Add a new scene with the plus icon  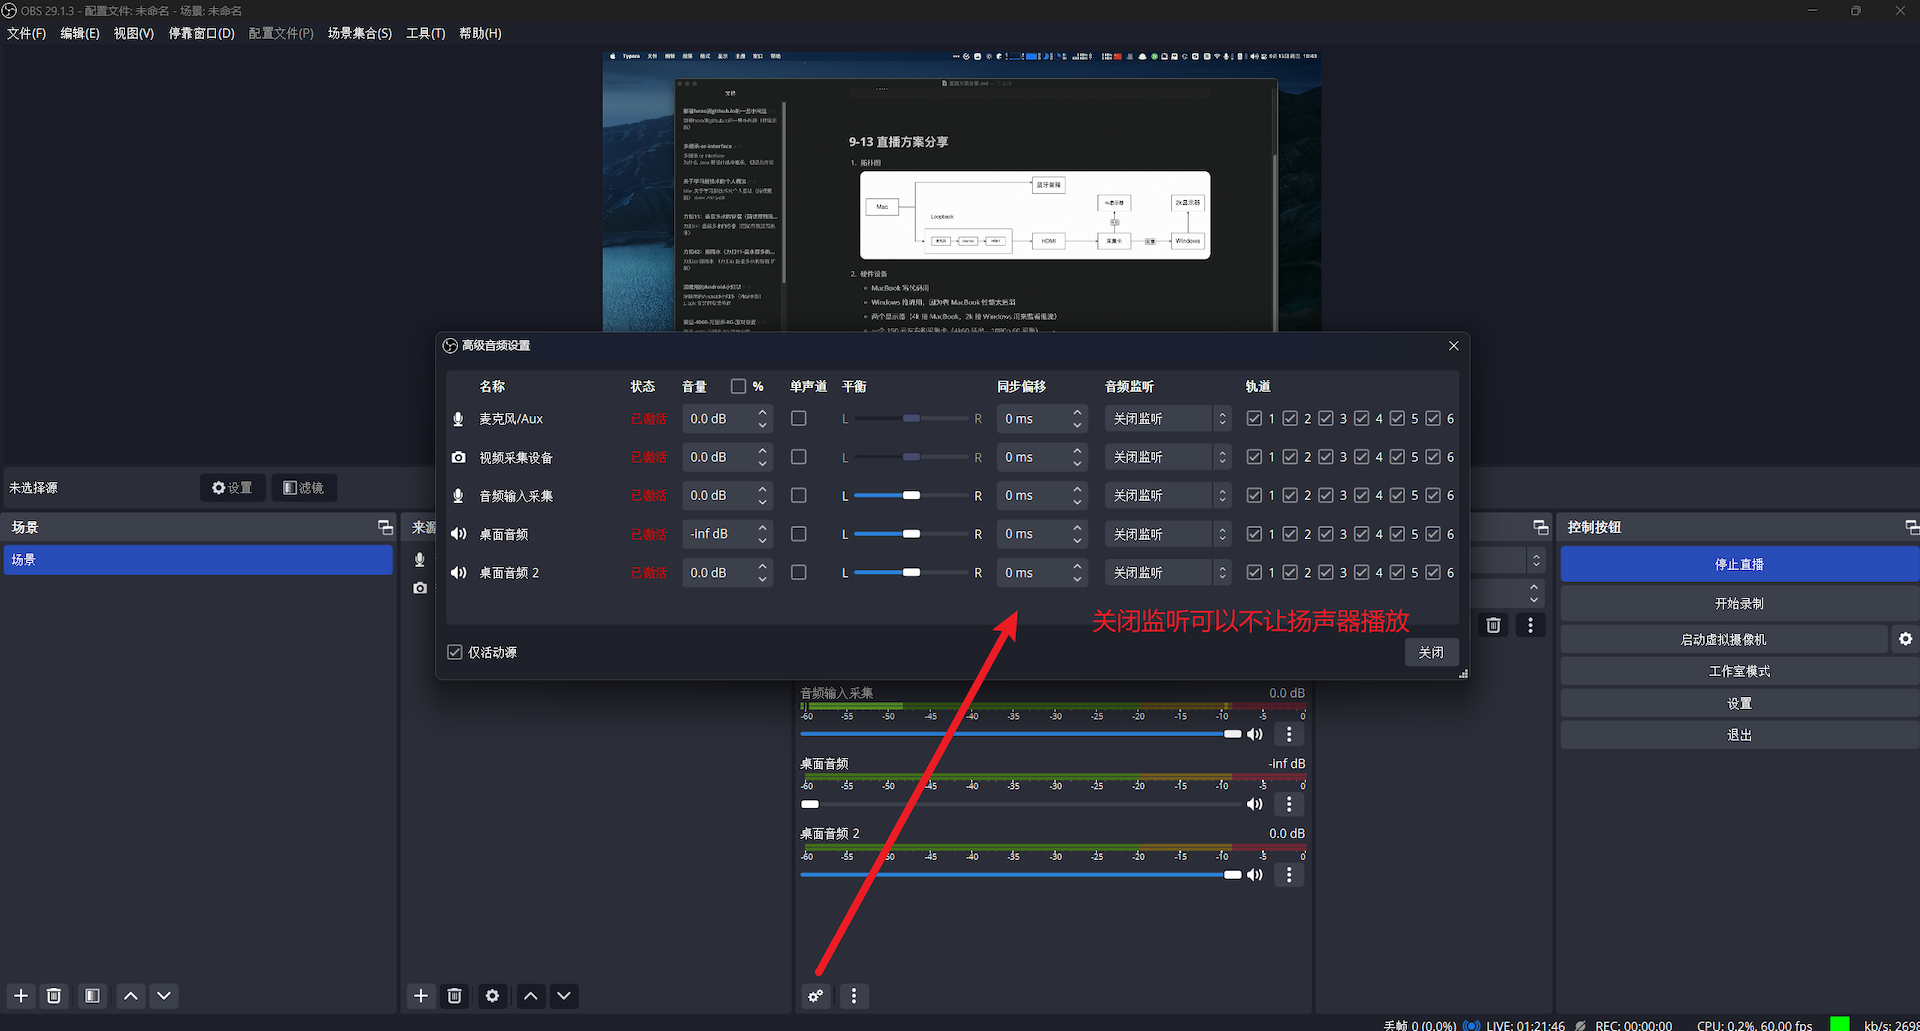(x=20, y=996)
